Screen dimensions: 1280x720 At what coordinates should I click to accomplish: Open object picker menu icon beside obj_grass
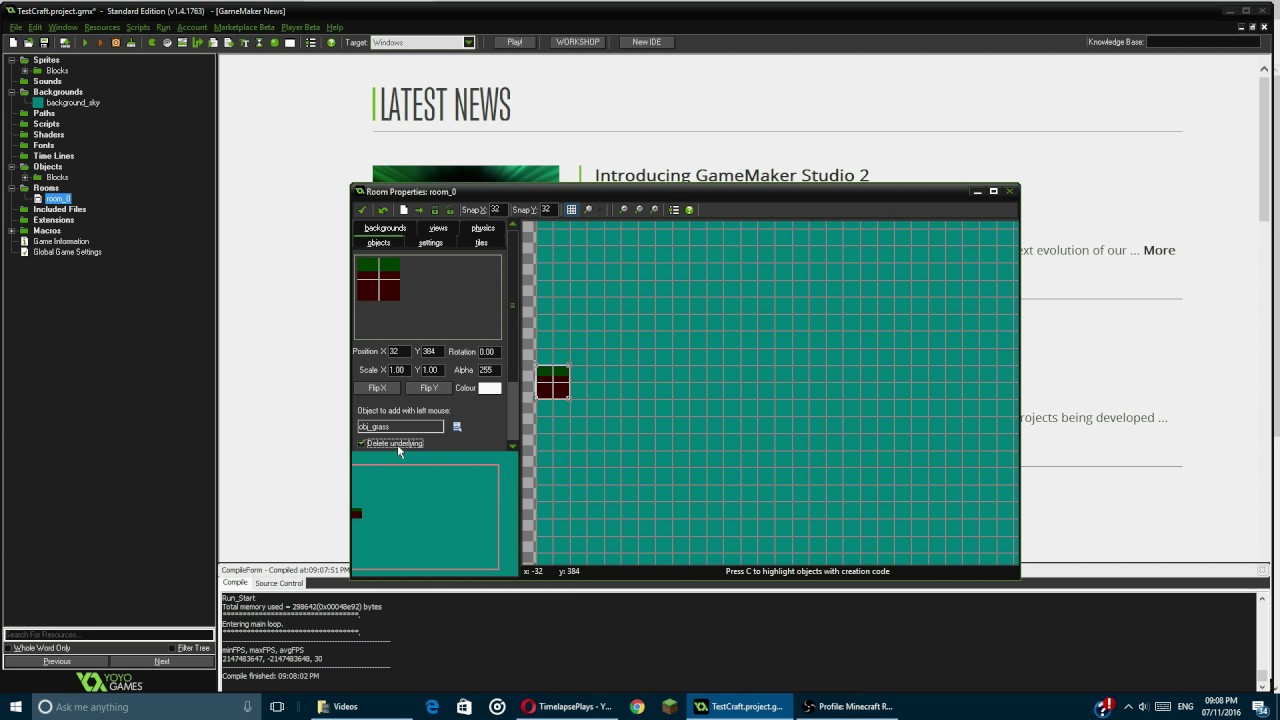457,427
